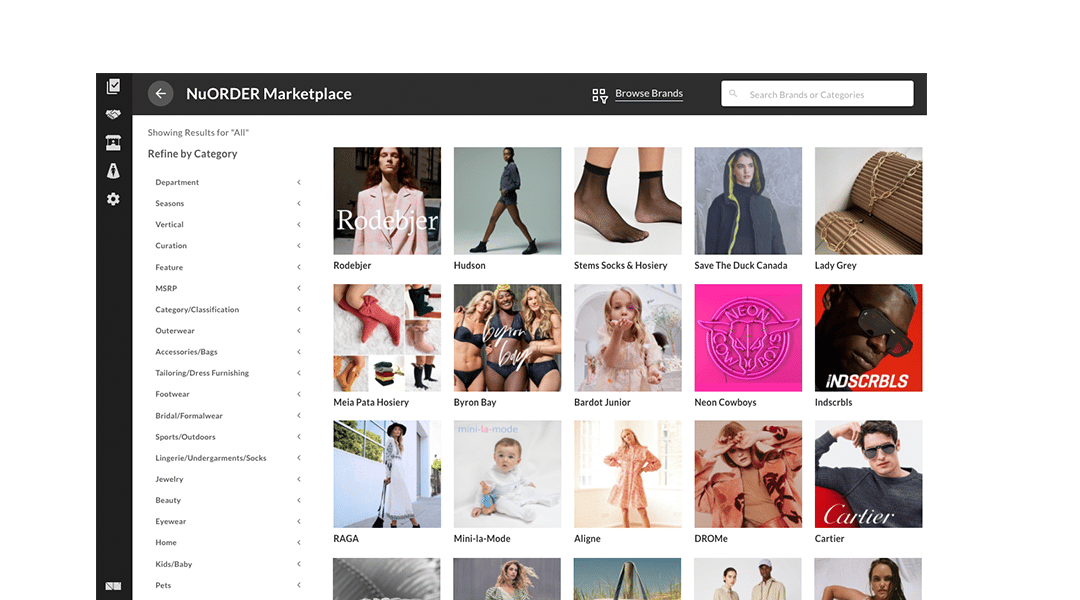This screenshot has width=1080, height=600.
Task: Go back using the arrow button
Action: [160, 94]
